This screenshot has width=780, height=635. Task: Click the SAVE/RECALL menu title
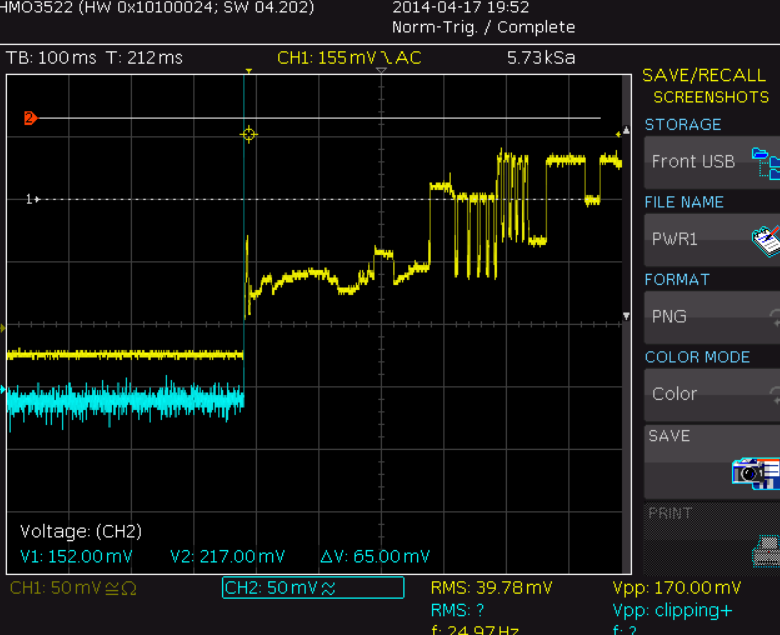pos(704,76)
